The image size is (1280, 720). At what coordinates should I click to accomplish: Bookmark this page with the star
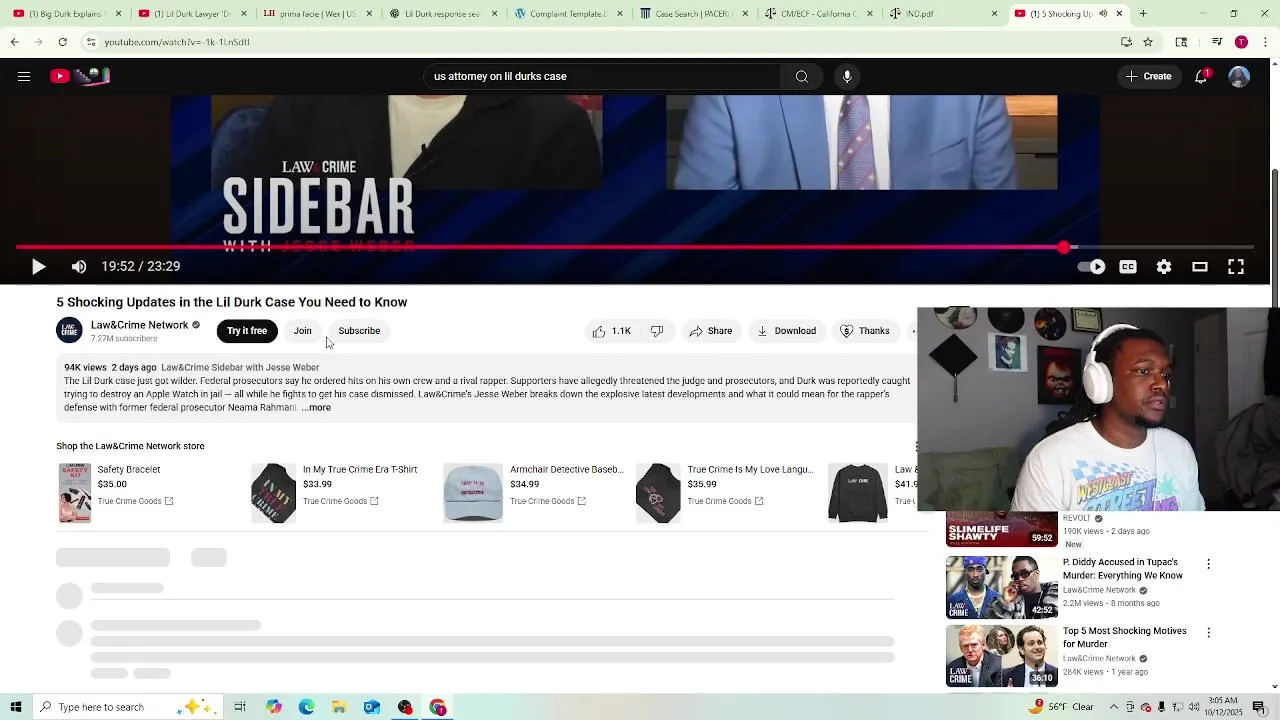point(1148,42)
